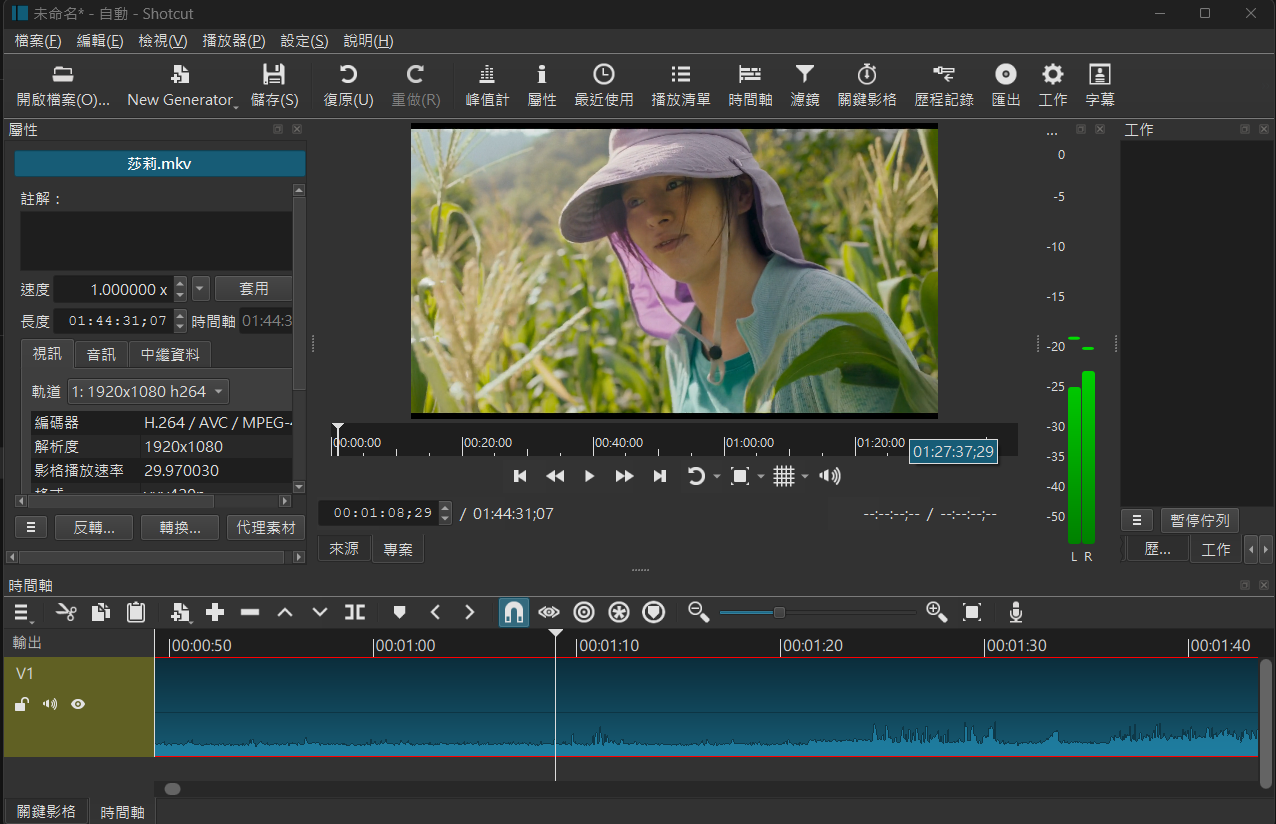Viewport: 1276px width, 824px height.
Task: Toggle timeline snapping magnet
Action: [x=514, y=612]
